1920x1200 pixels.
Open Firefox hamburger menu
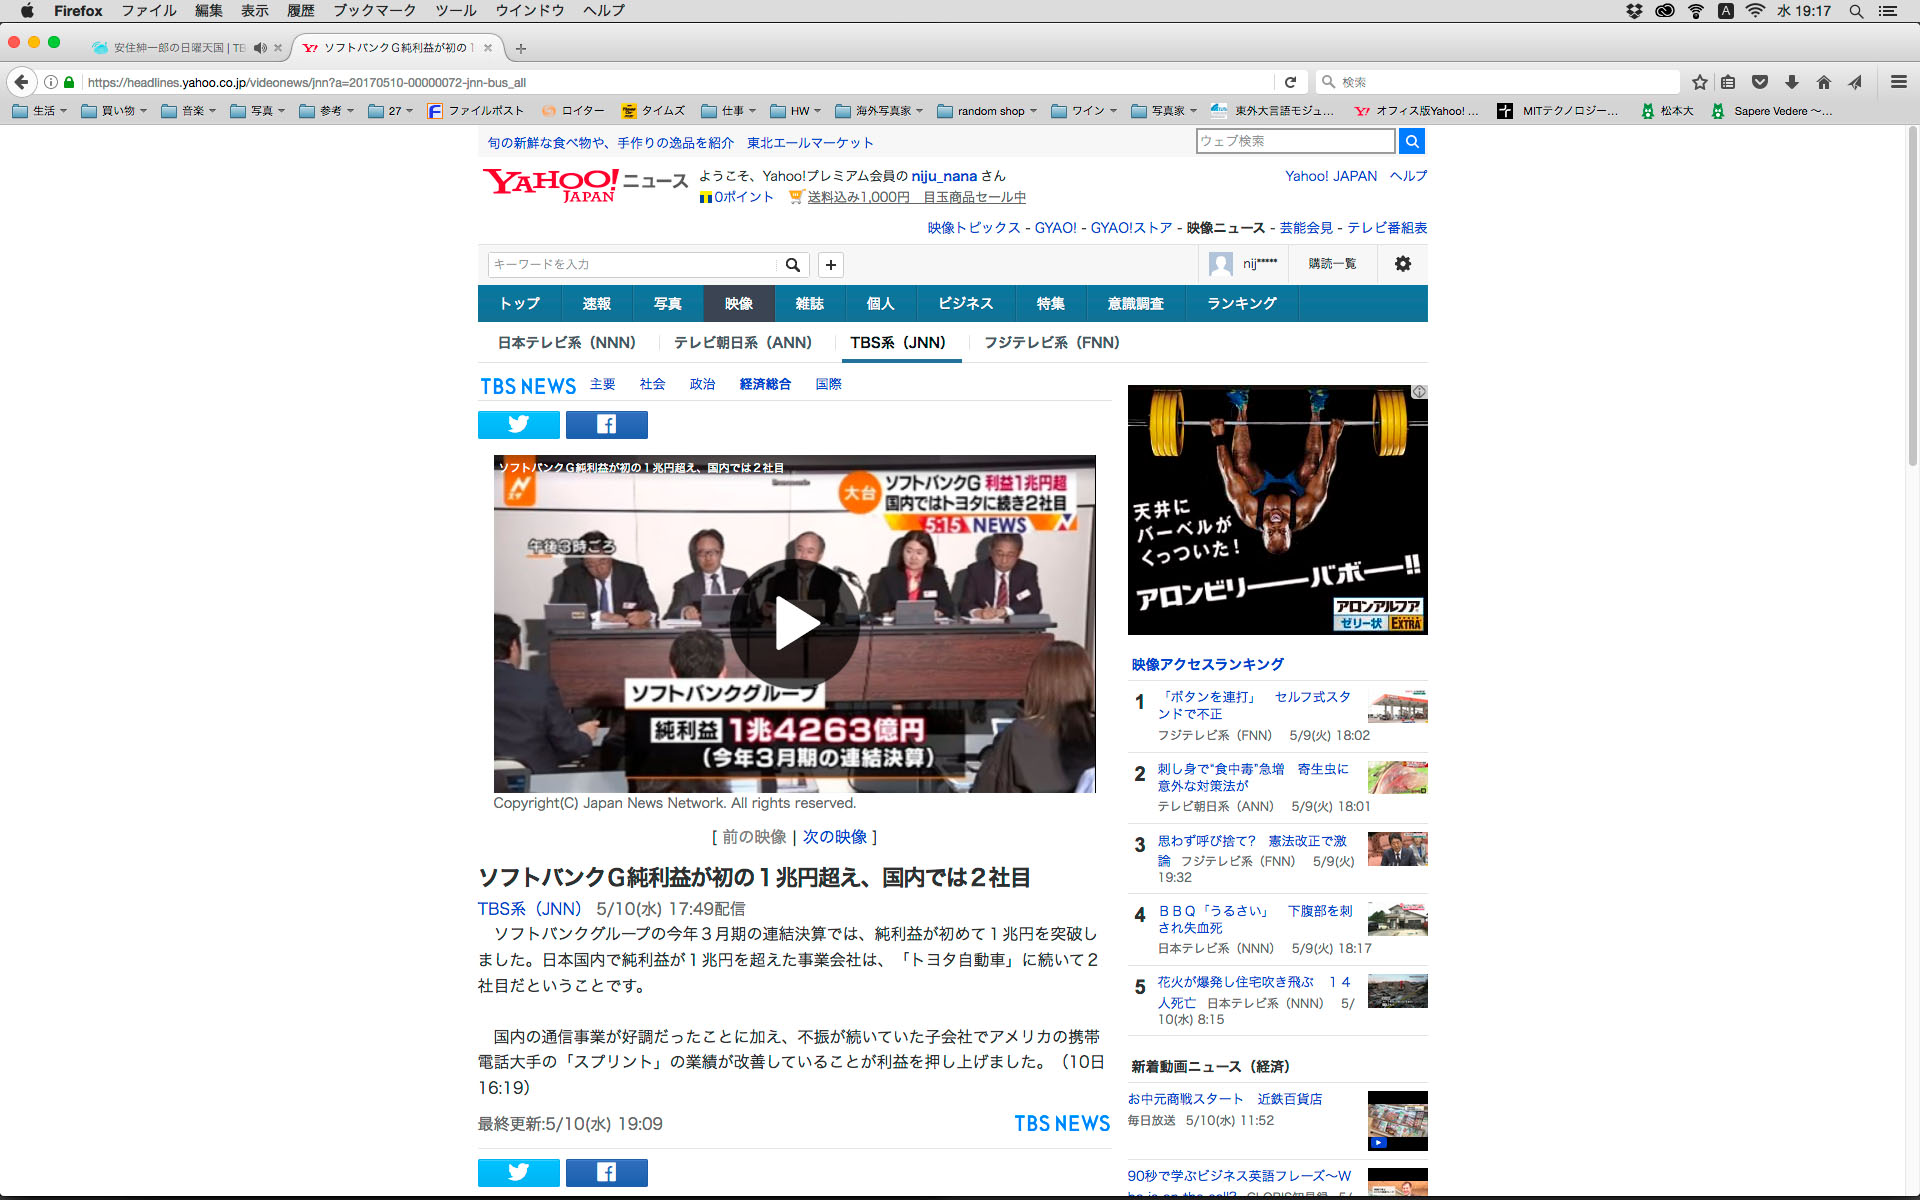coord(1898,82)
